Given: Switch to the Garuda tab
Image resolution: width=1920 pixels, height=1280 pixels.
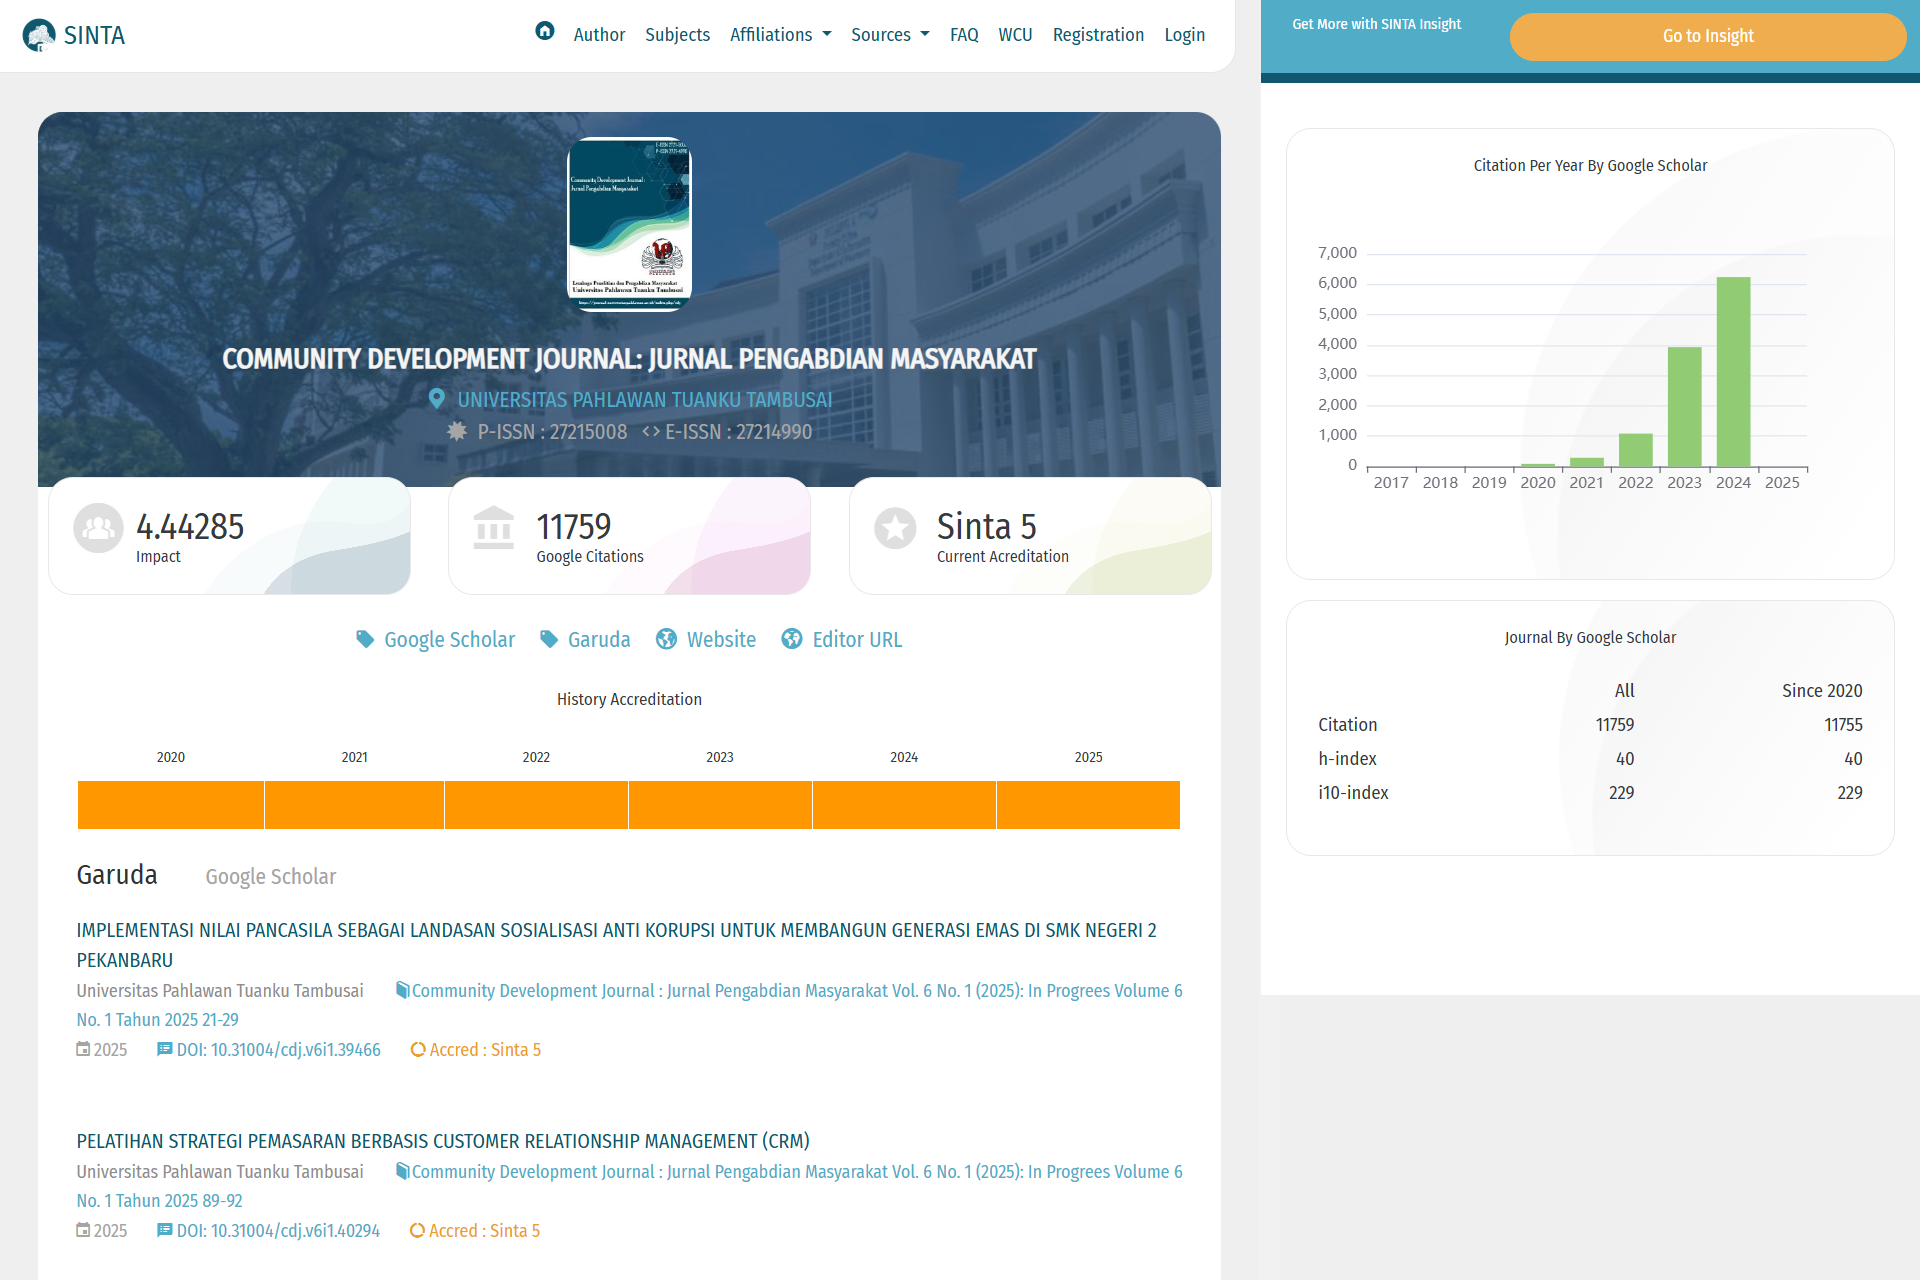Looking at the screenshot, I should click(117, 875).
